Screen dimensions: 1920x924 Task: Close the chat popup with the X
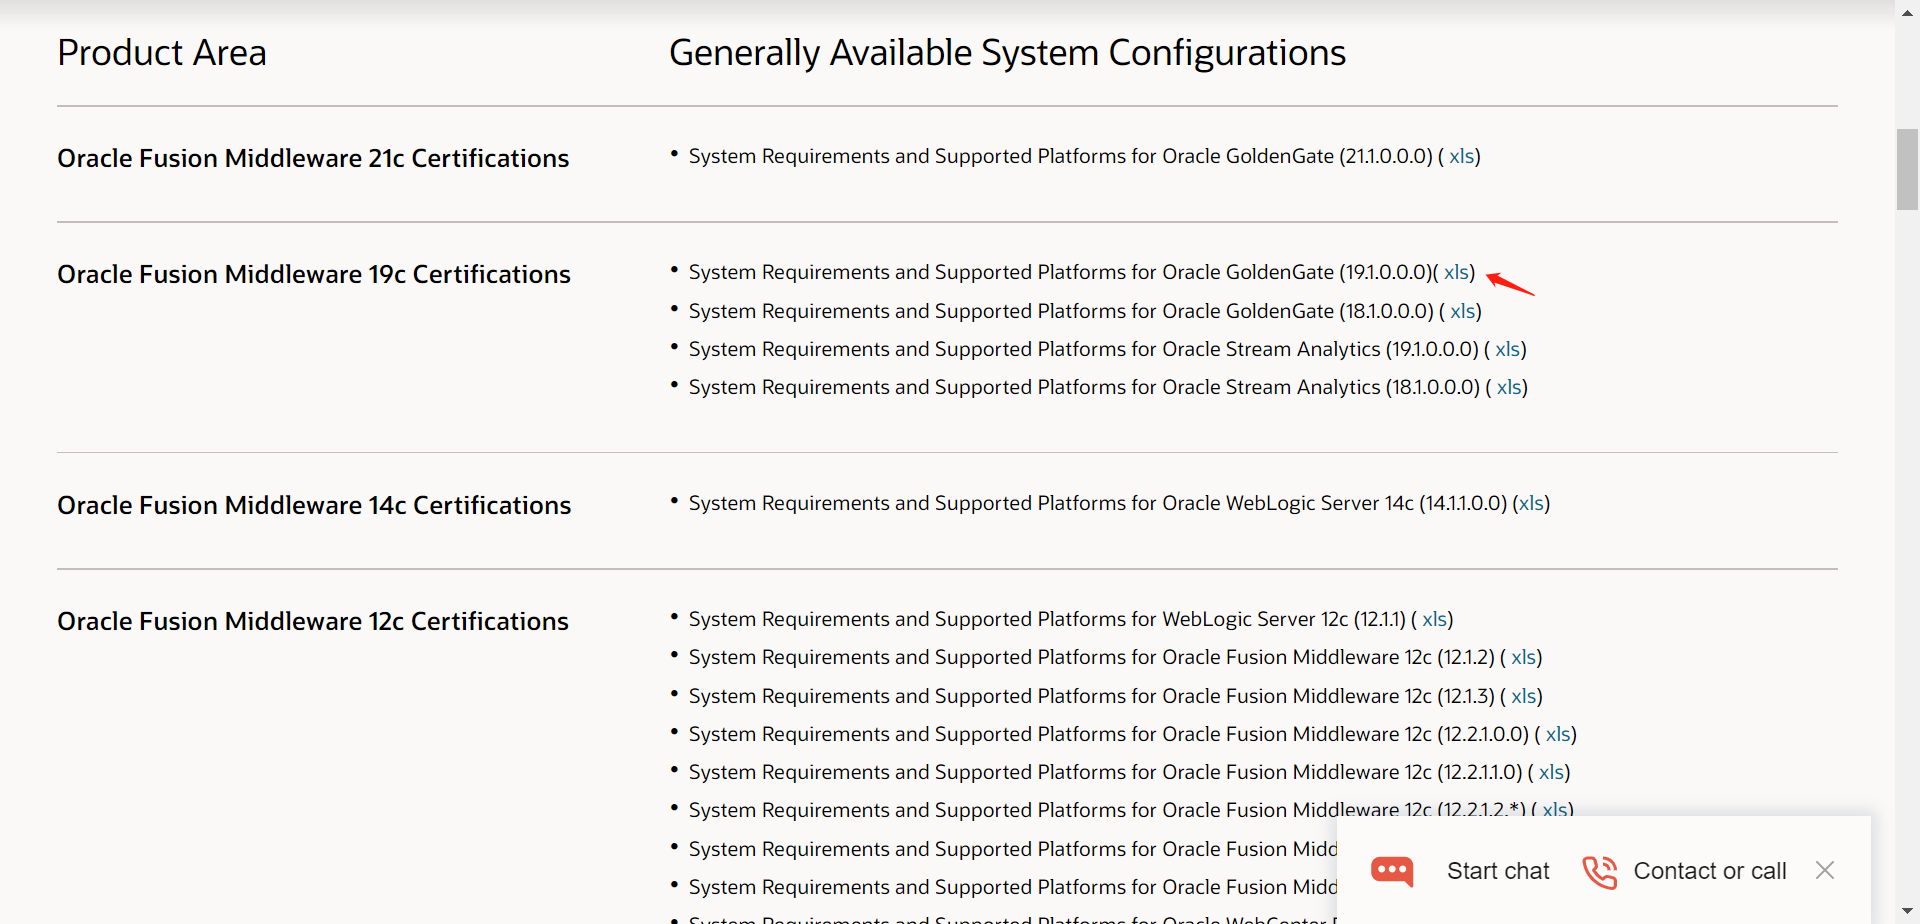1824,871
